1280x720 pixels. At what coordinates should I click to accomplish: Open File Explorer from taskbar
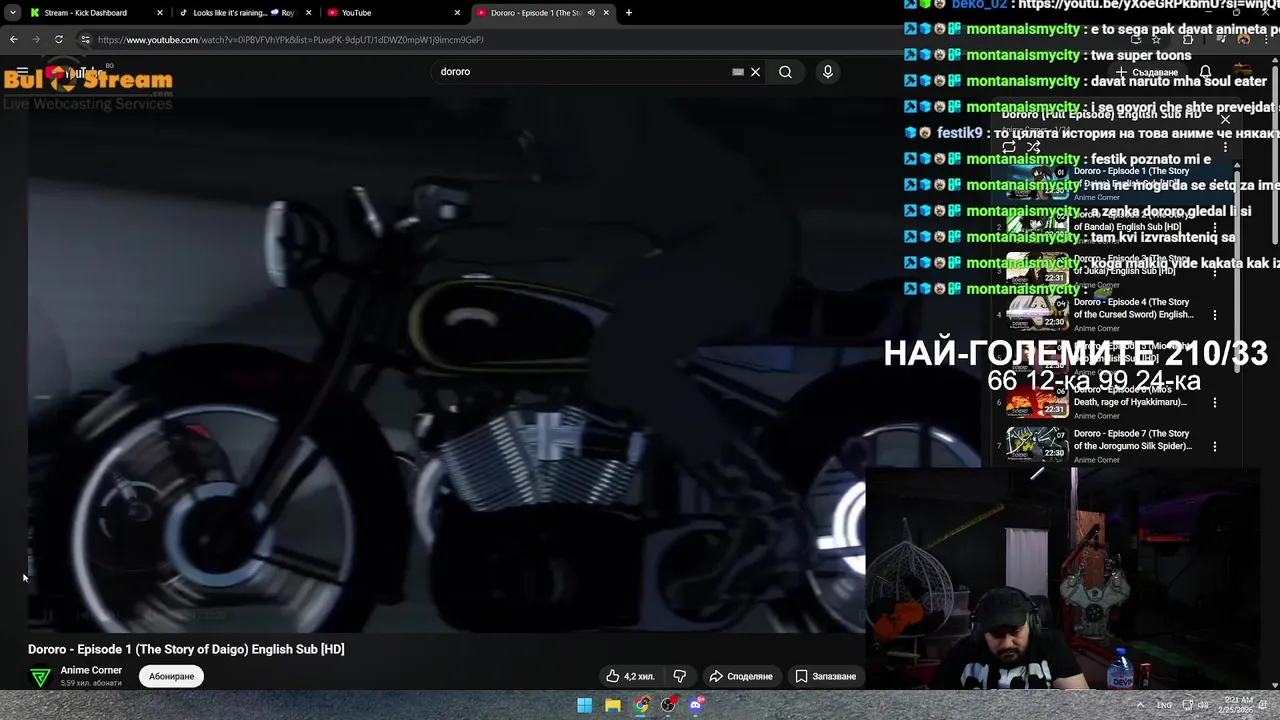(x=613, y=705)
